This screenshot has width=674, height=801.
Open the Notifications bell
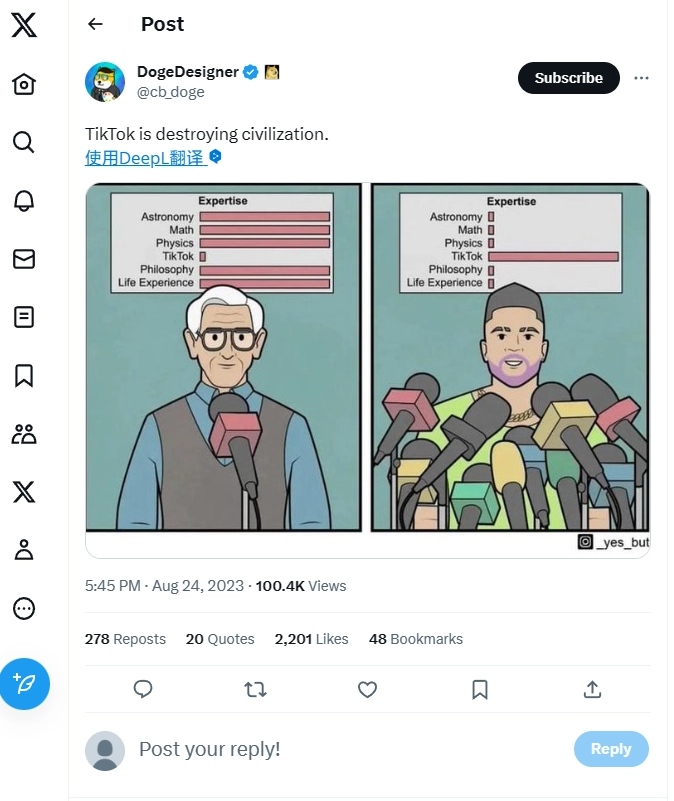pos(24,201)
